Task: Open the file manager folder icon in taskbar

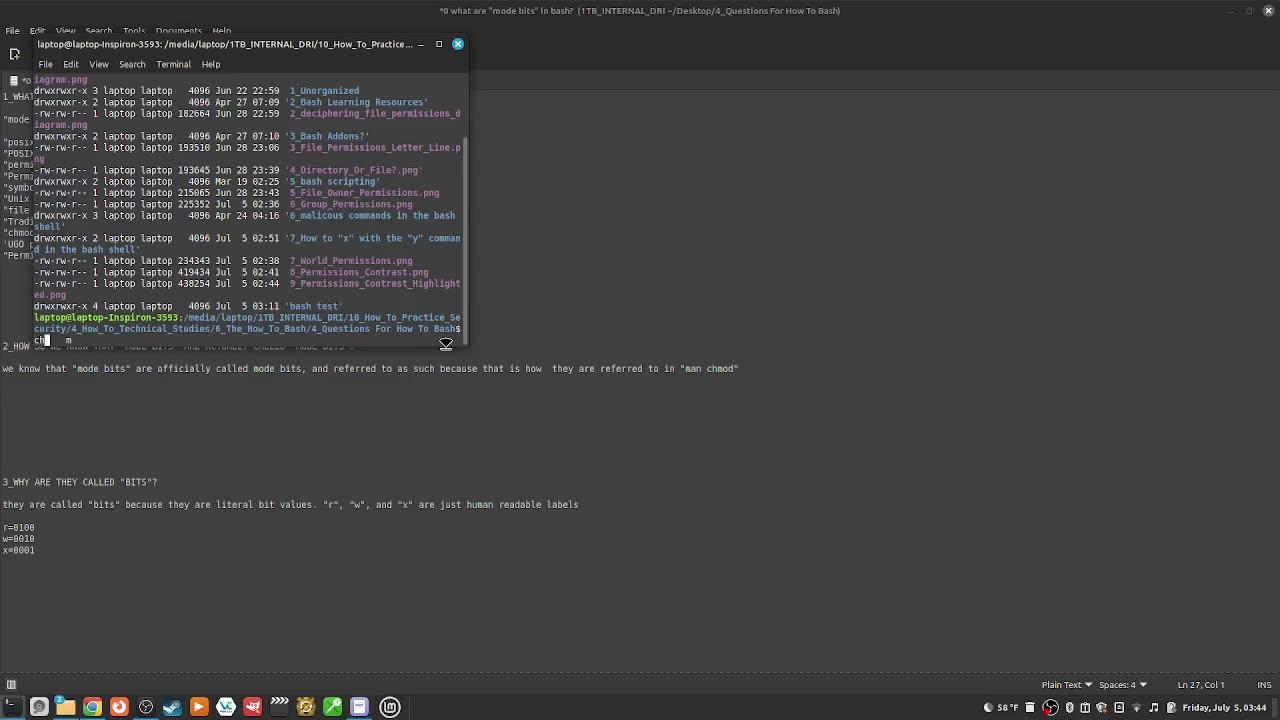Action: click(65, 707)
